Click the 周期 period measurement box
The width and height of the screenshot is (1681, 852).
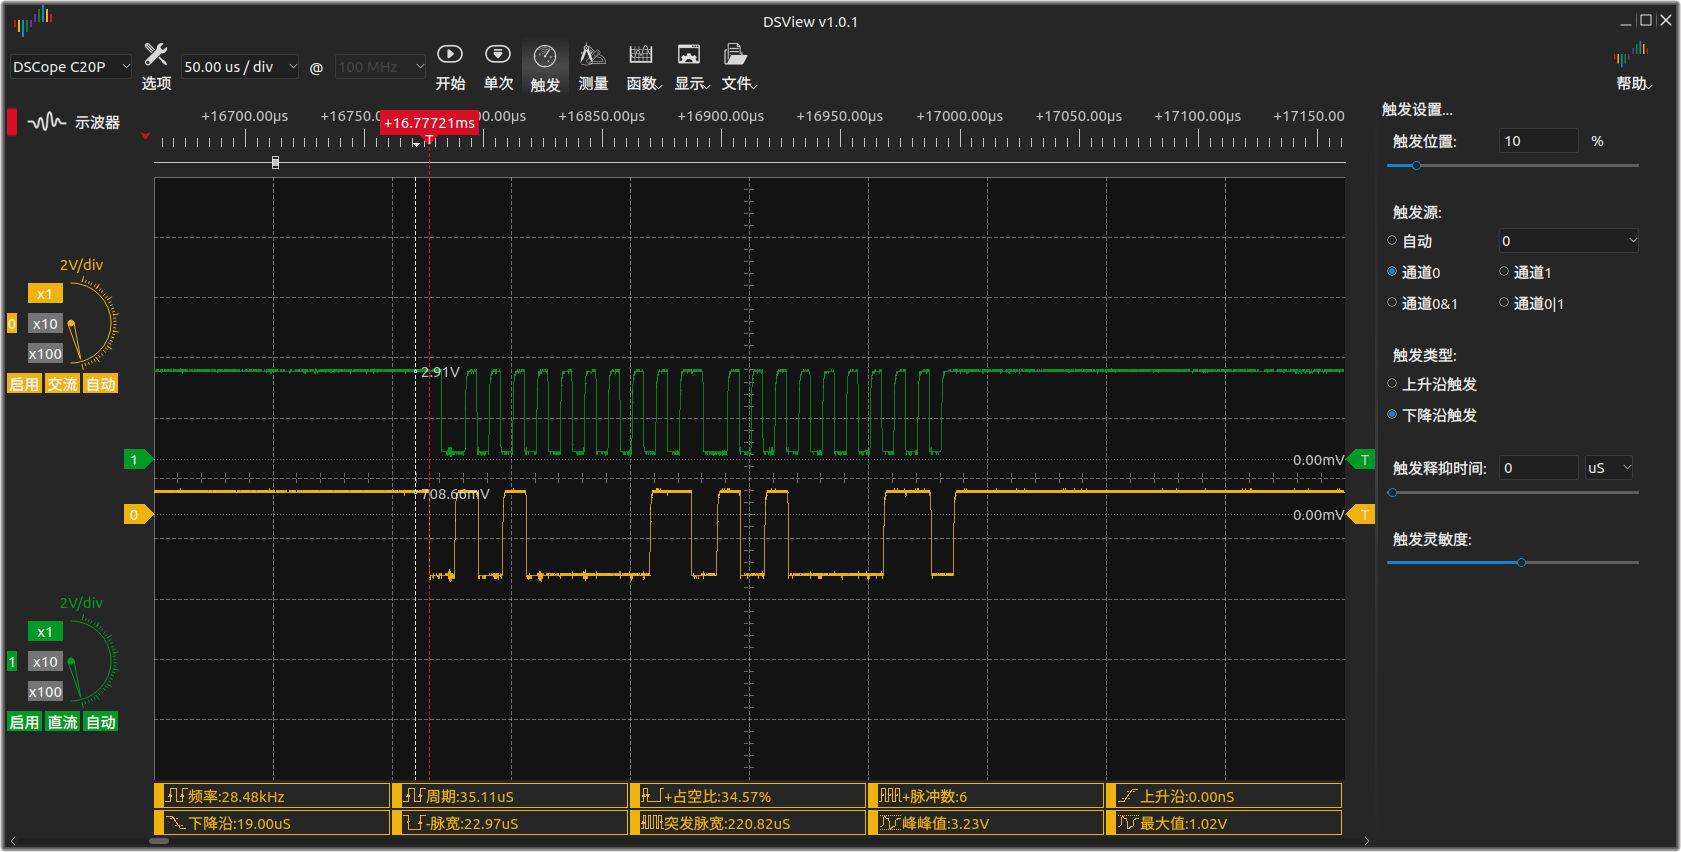click(510, 796)
